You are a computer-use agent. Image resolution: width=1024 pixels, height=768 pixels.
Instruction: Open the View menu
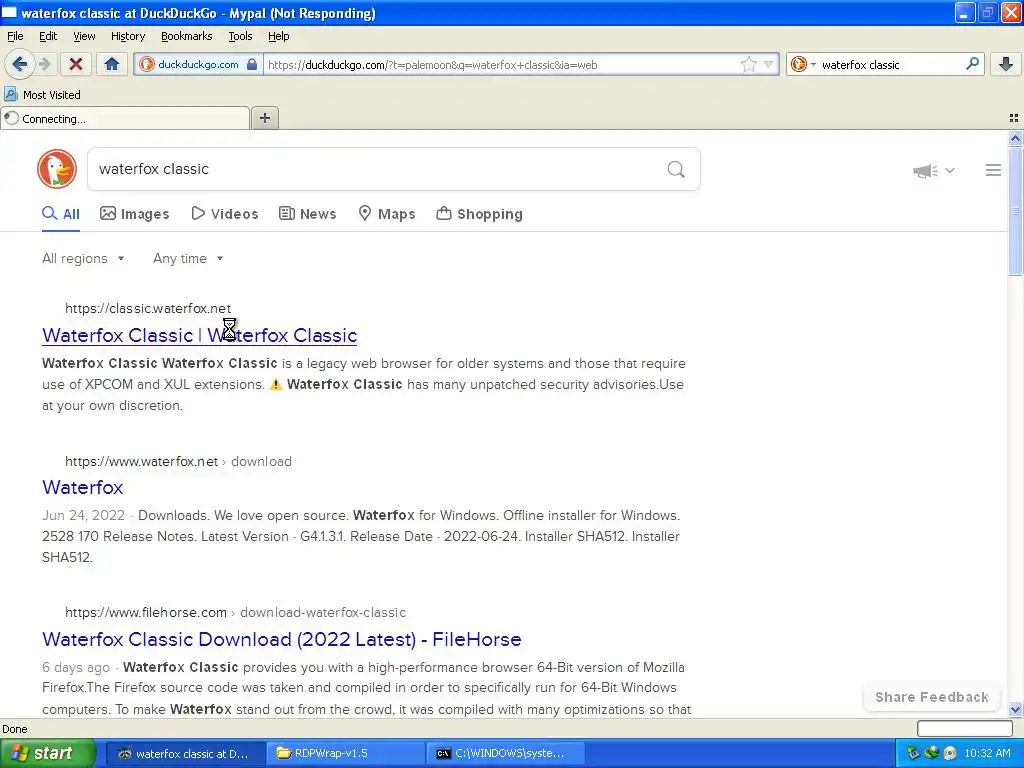pyautogui.click(x=84, y=36)
